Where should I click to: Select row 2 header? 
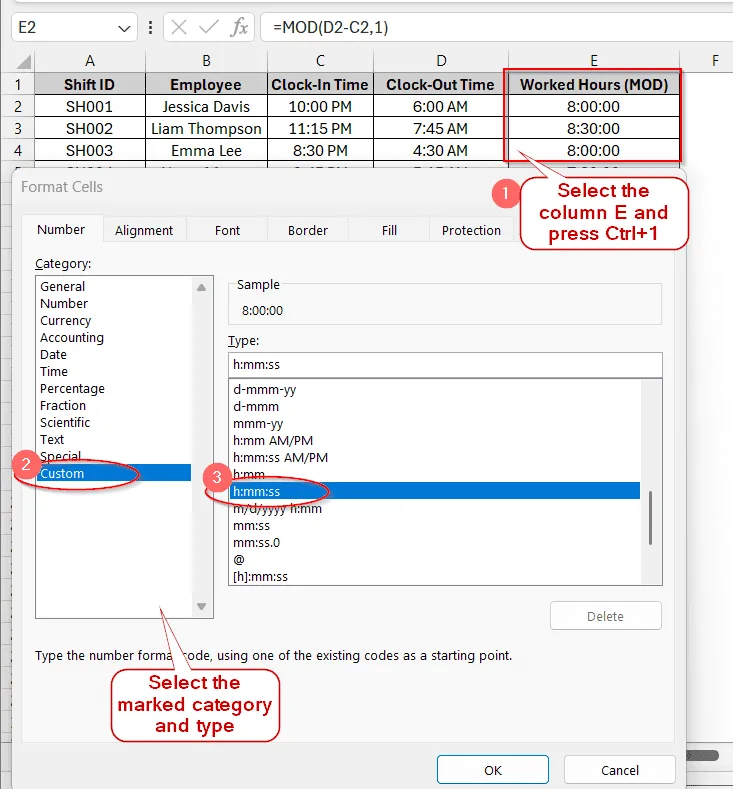(x=18, y=107)
